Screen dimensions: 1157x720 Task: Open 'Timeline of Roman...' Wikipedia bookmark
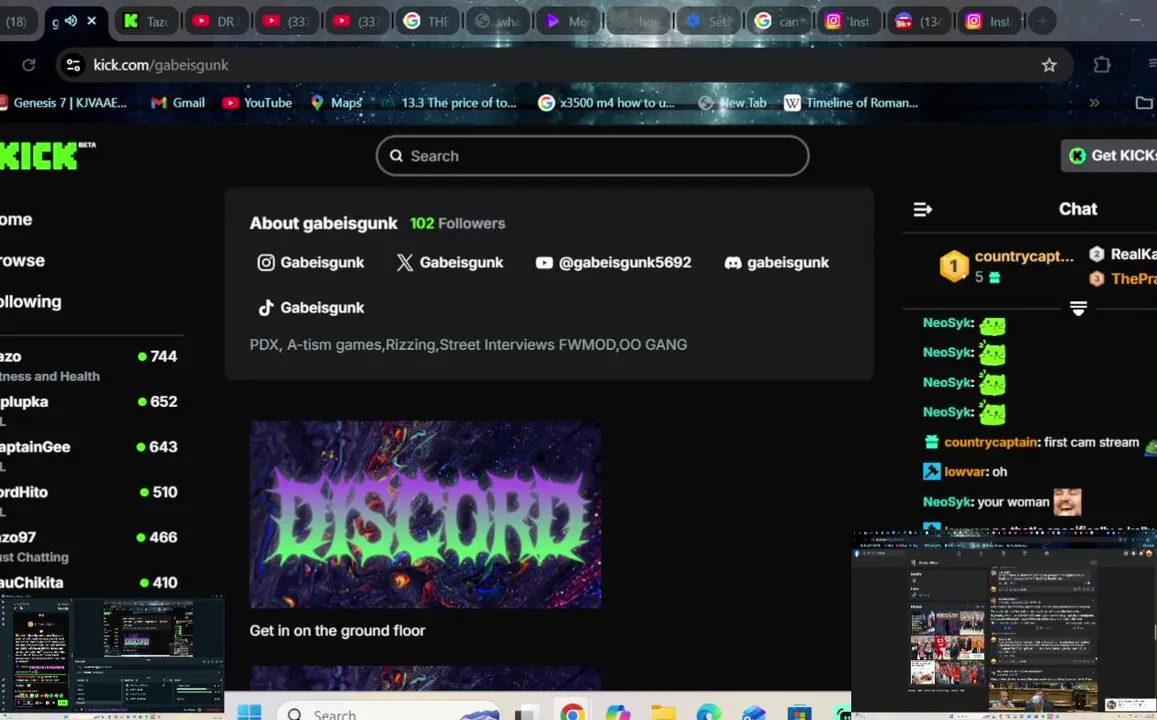(852, 103)
